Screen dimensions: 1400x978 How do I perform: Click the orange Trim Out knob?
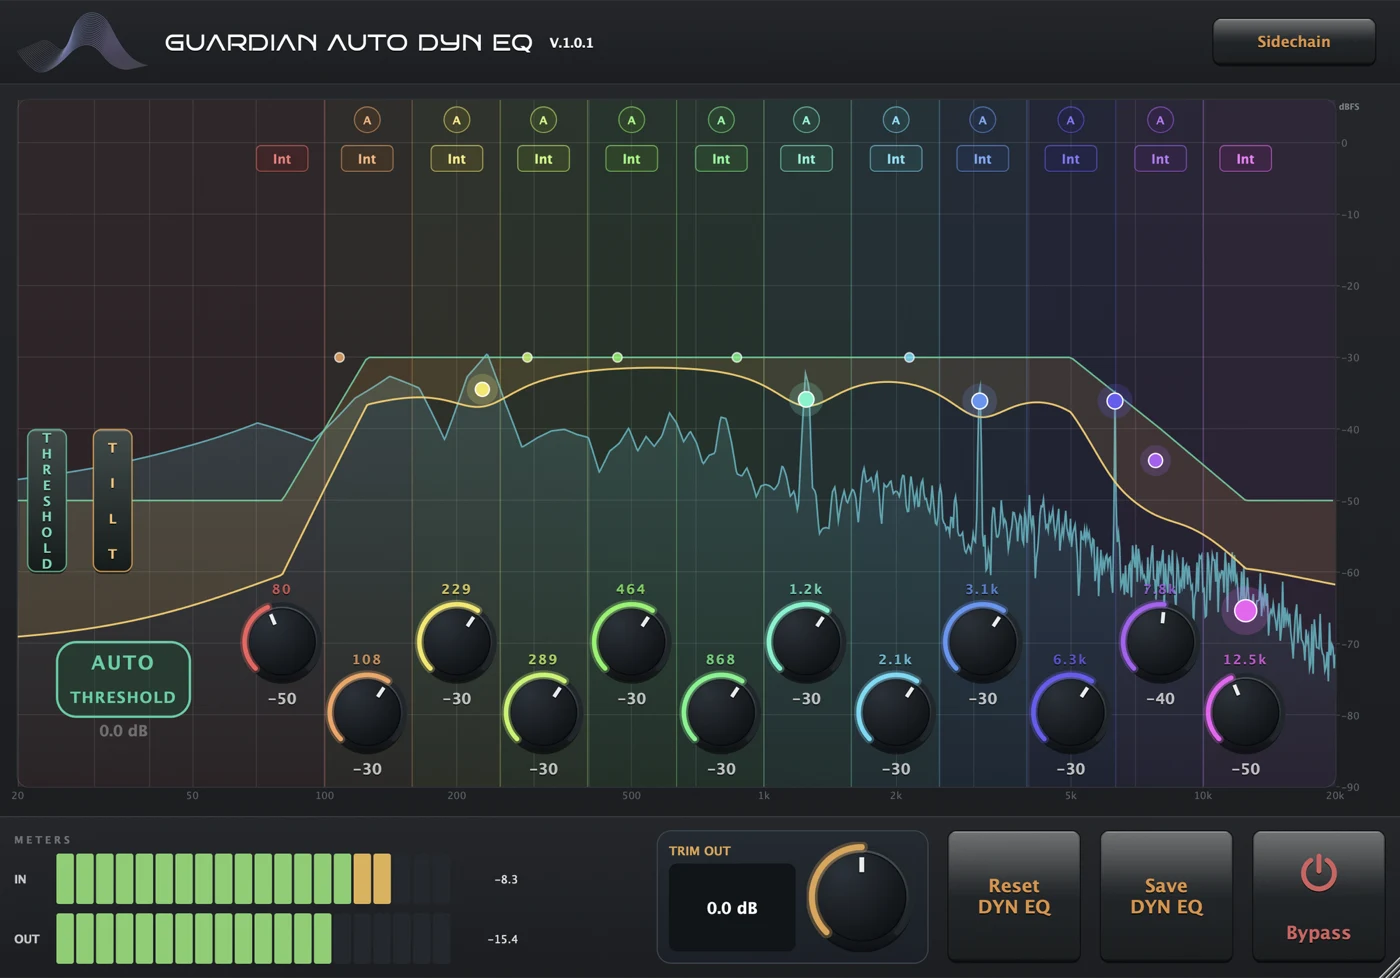860,896
